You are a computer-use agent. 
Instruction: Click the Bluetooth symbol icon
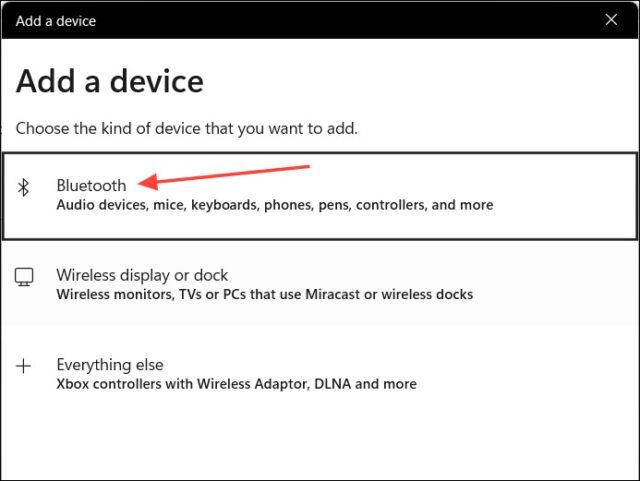coord(24,187)
